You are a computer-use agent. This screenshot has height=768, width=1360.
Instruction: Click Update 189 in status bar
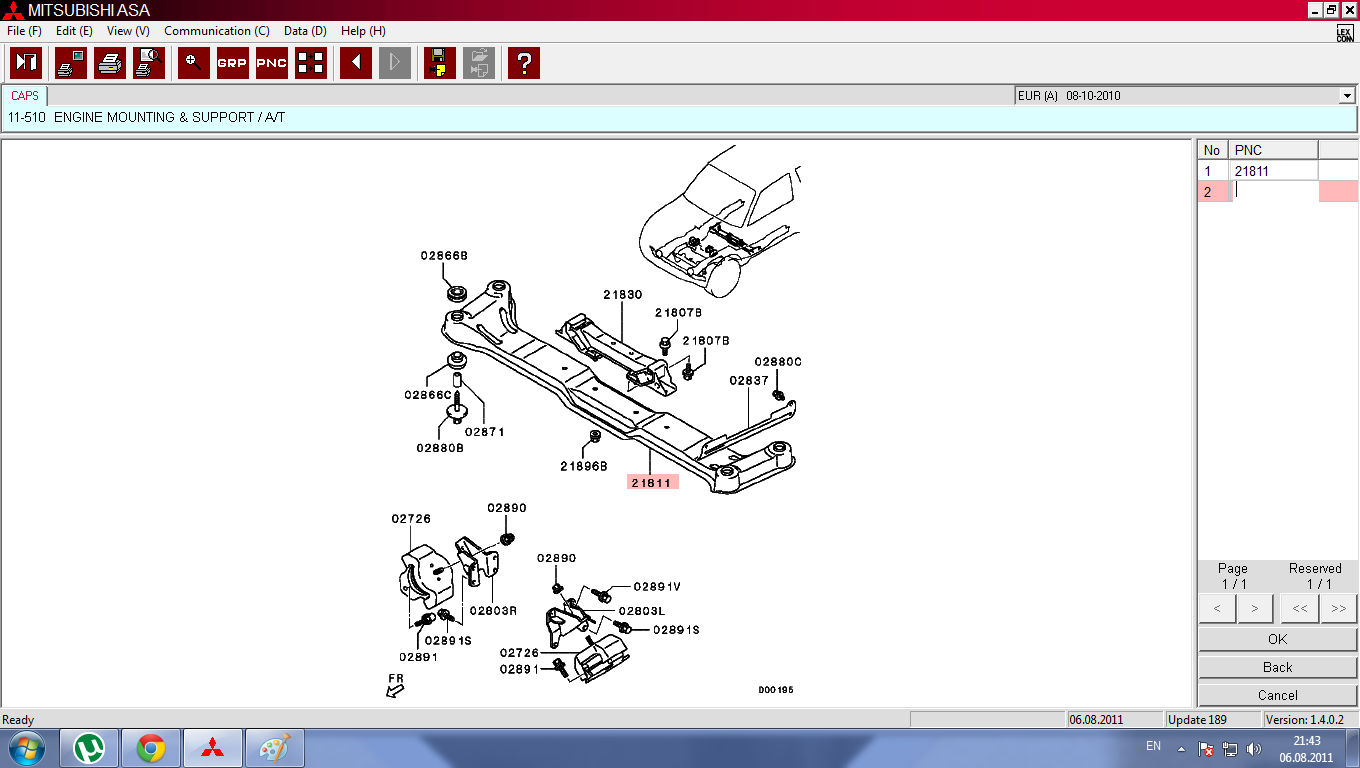[x=1211, y=720]
